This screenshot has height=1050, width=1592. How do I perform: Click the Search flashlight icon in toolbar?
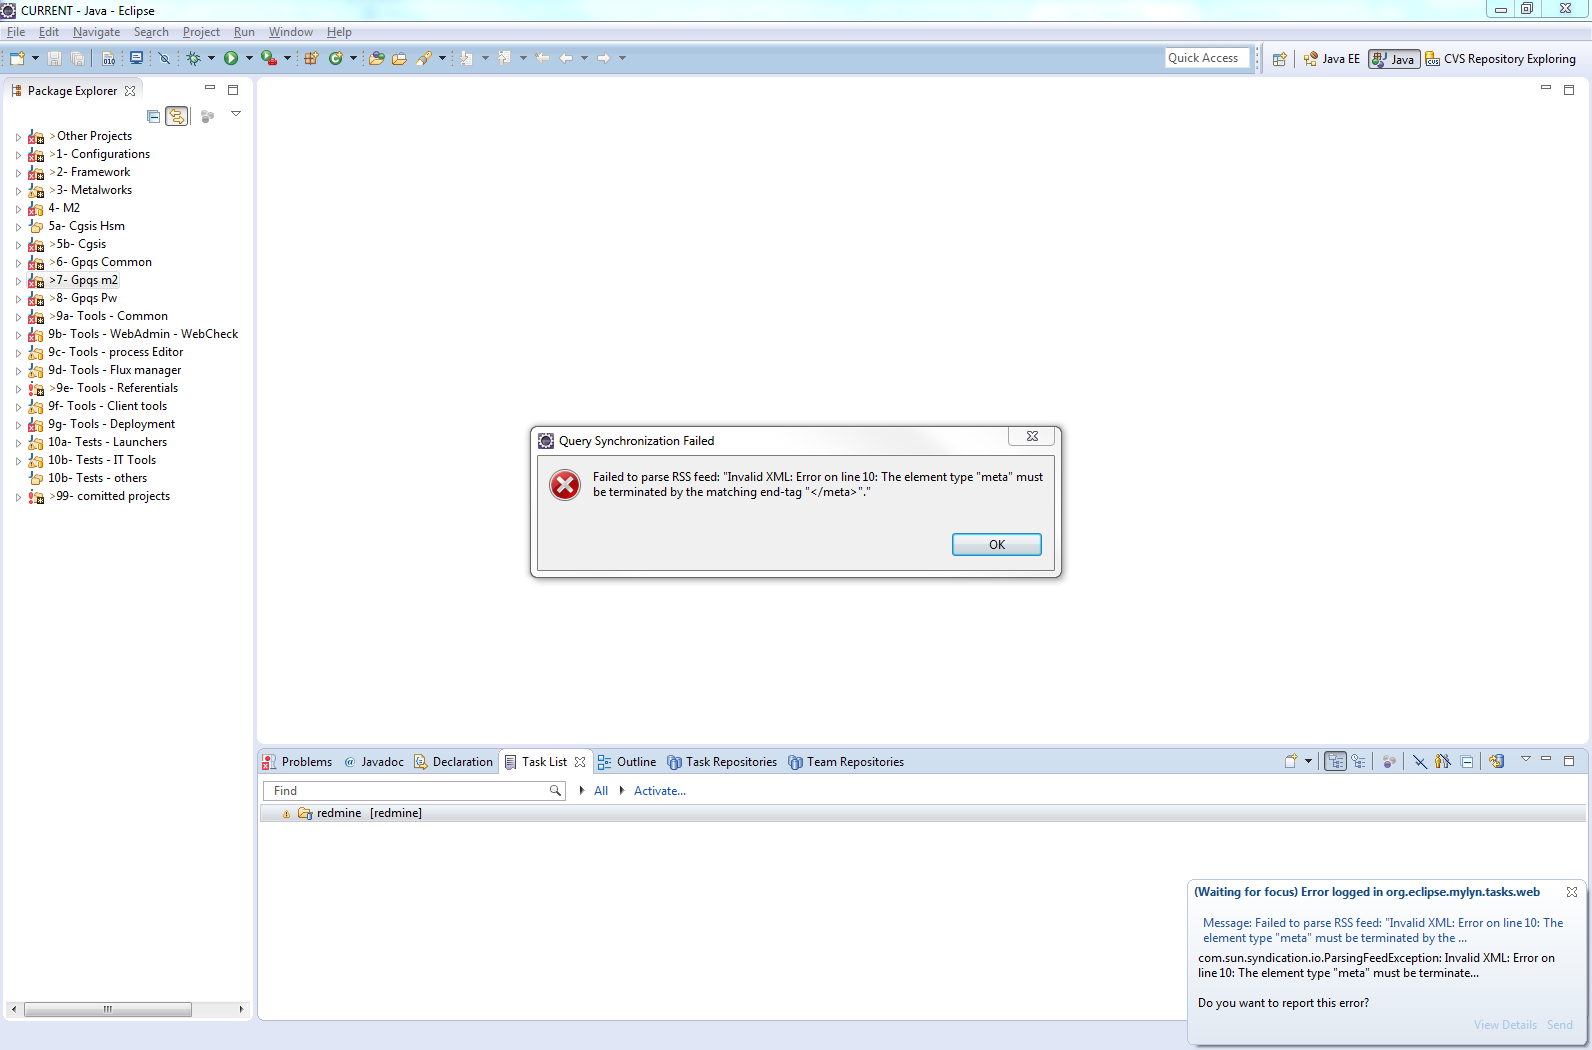[424, 58]
